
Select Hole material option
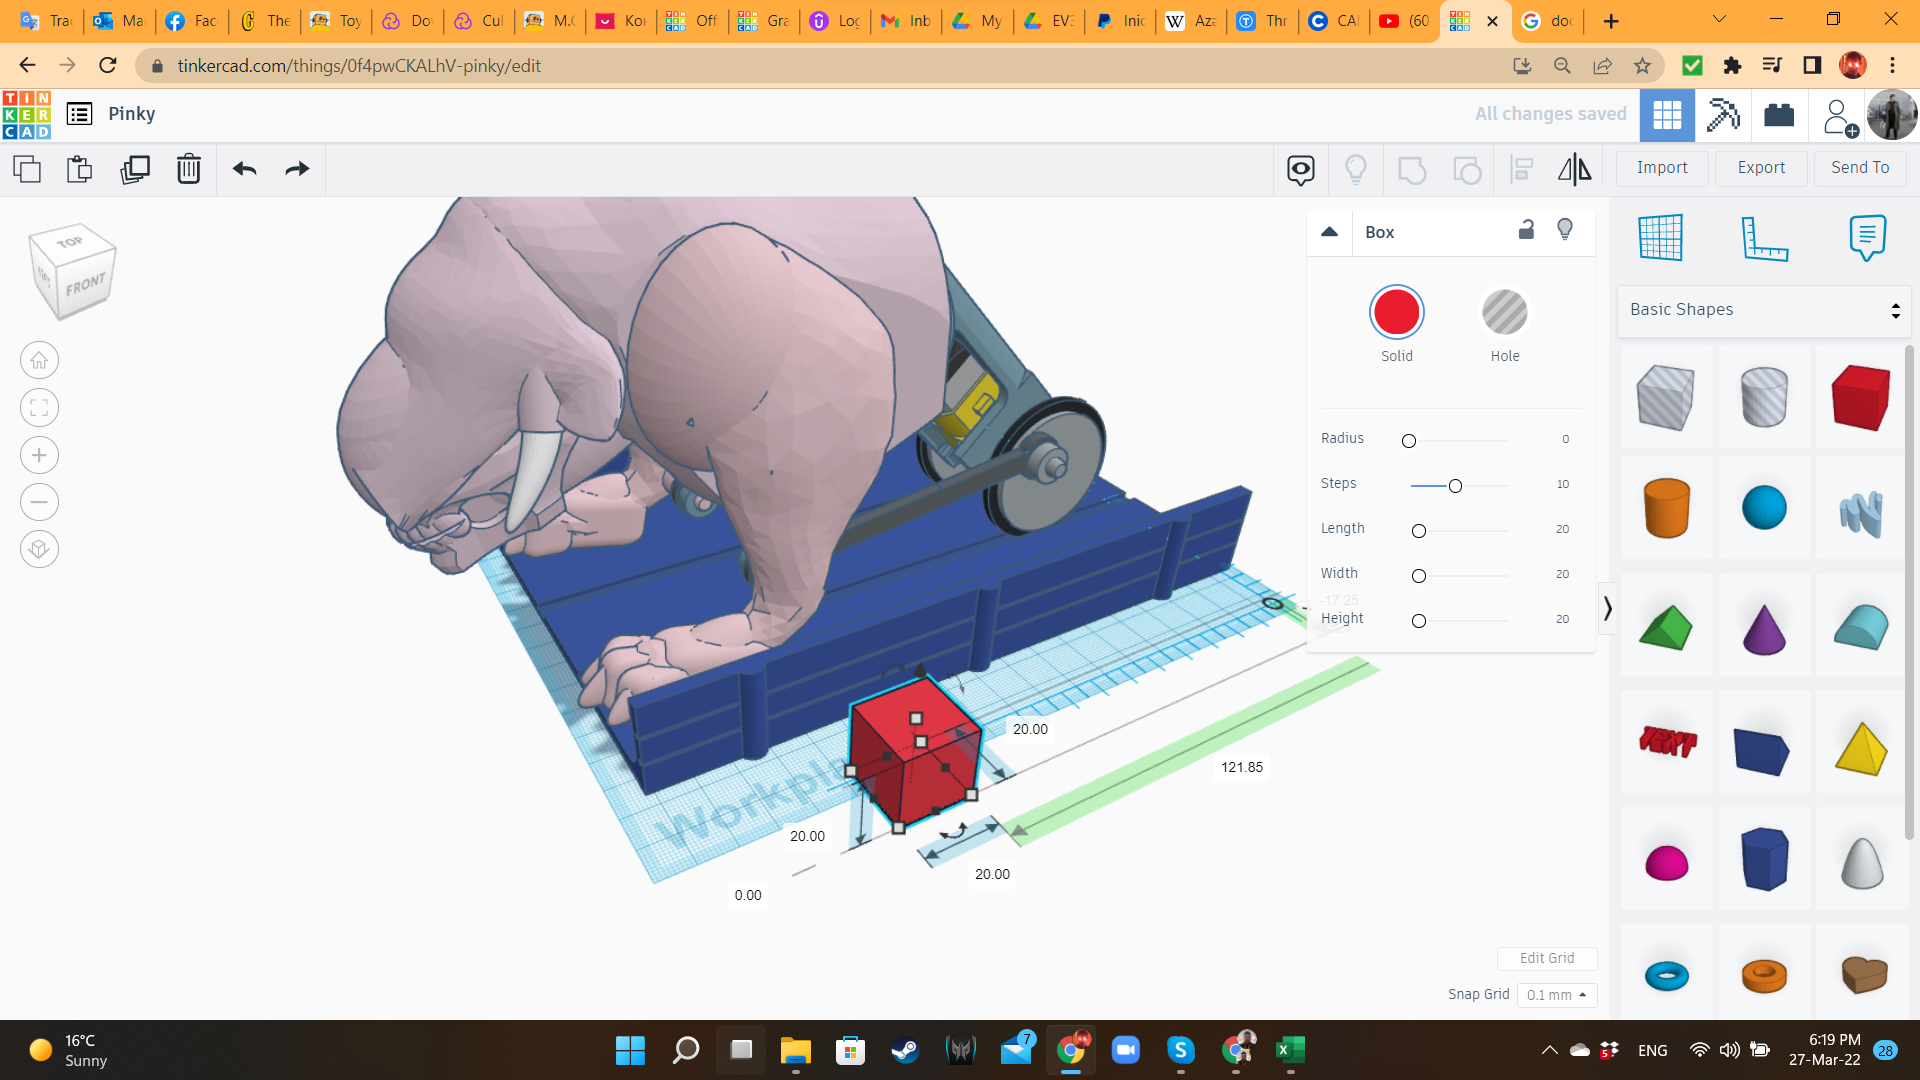pyautogui.click(x=1504, y=313)
